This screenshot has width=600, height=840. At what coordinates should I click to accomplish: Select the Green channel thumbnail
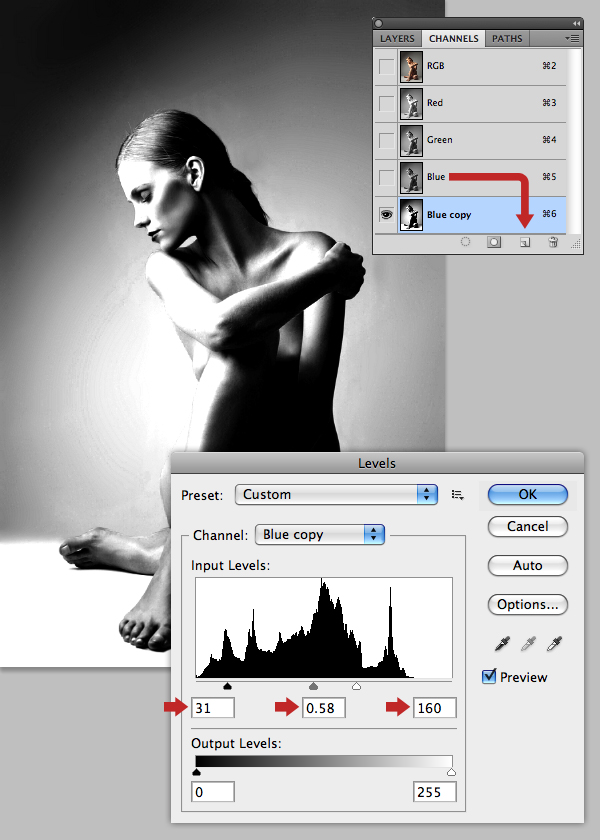[x=411, y=140]
